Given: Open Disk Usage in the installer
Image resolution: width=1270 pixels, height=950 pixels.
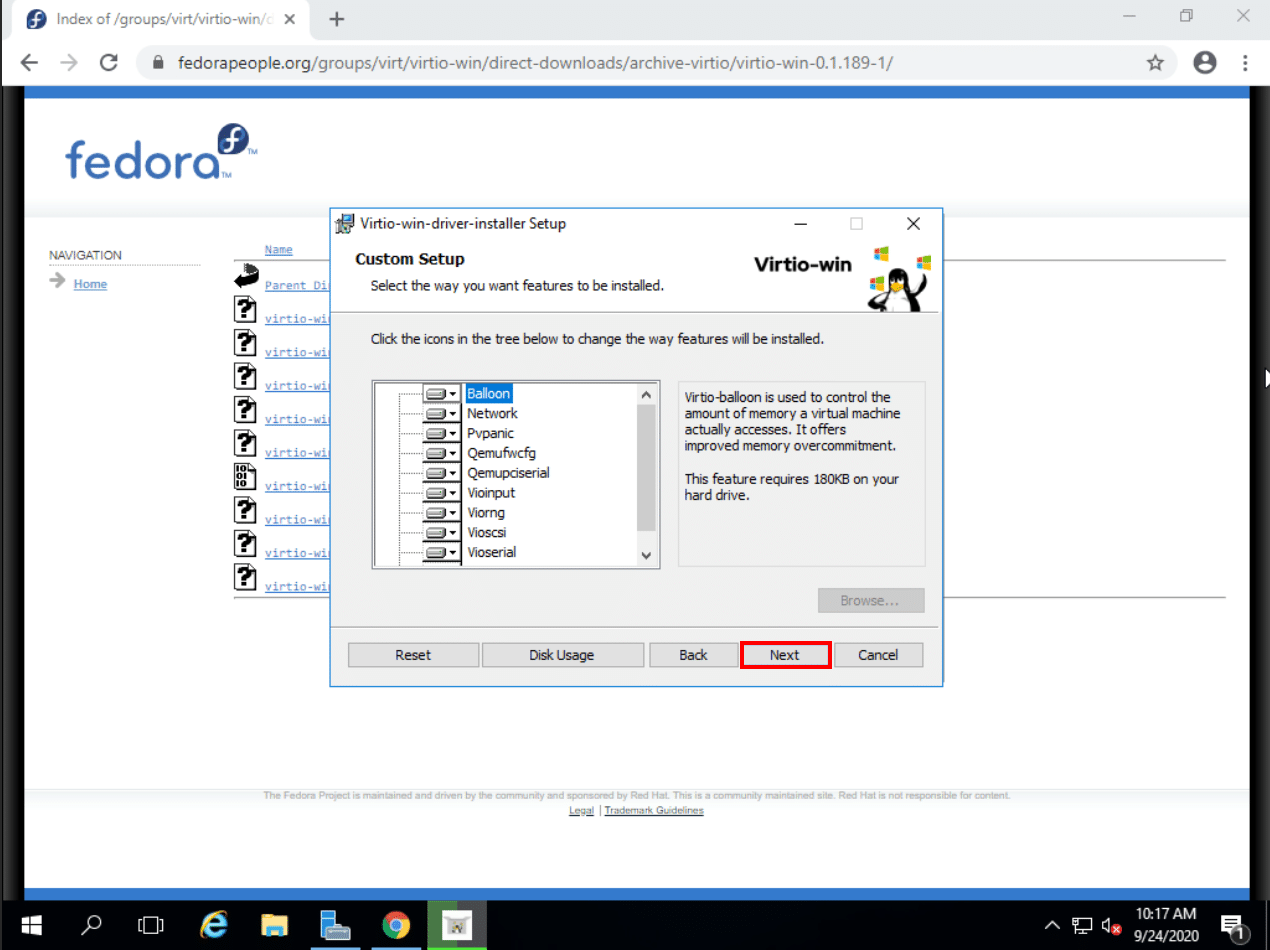Looking at the screenshot, I should coord(562,655).
